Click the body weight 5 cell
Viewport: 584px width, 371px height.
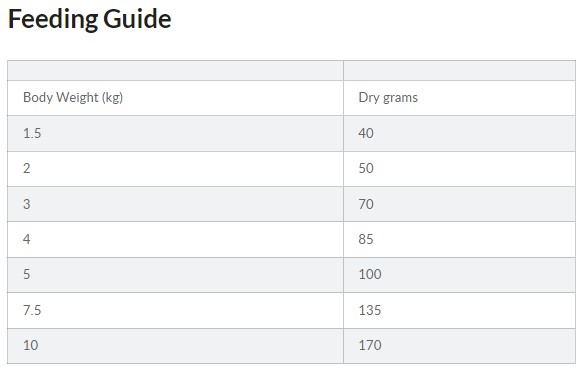pyautogui.click(x=175, y=275)
